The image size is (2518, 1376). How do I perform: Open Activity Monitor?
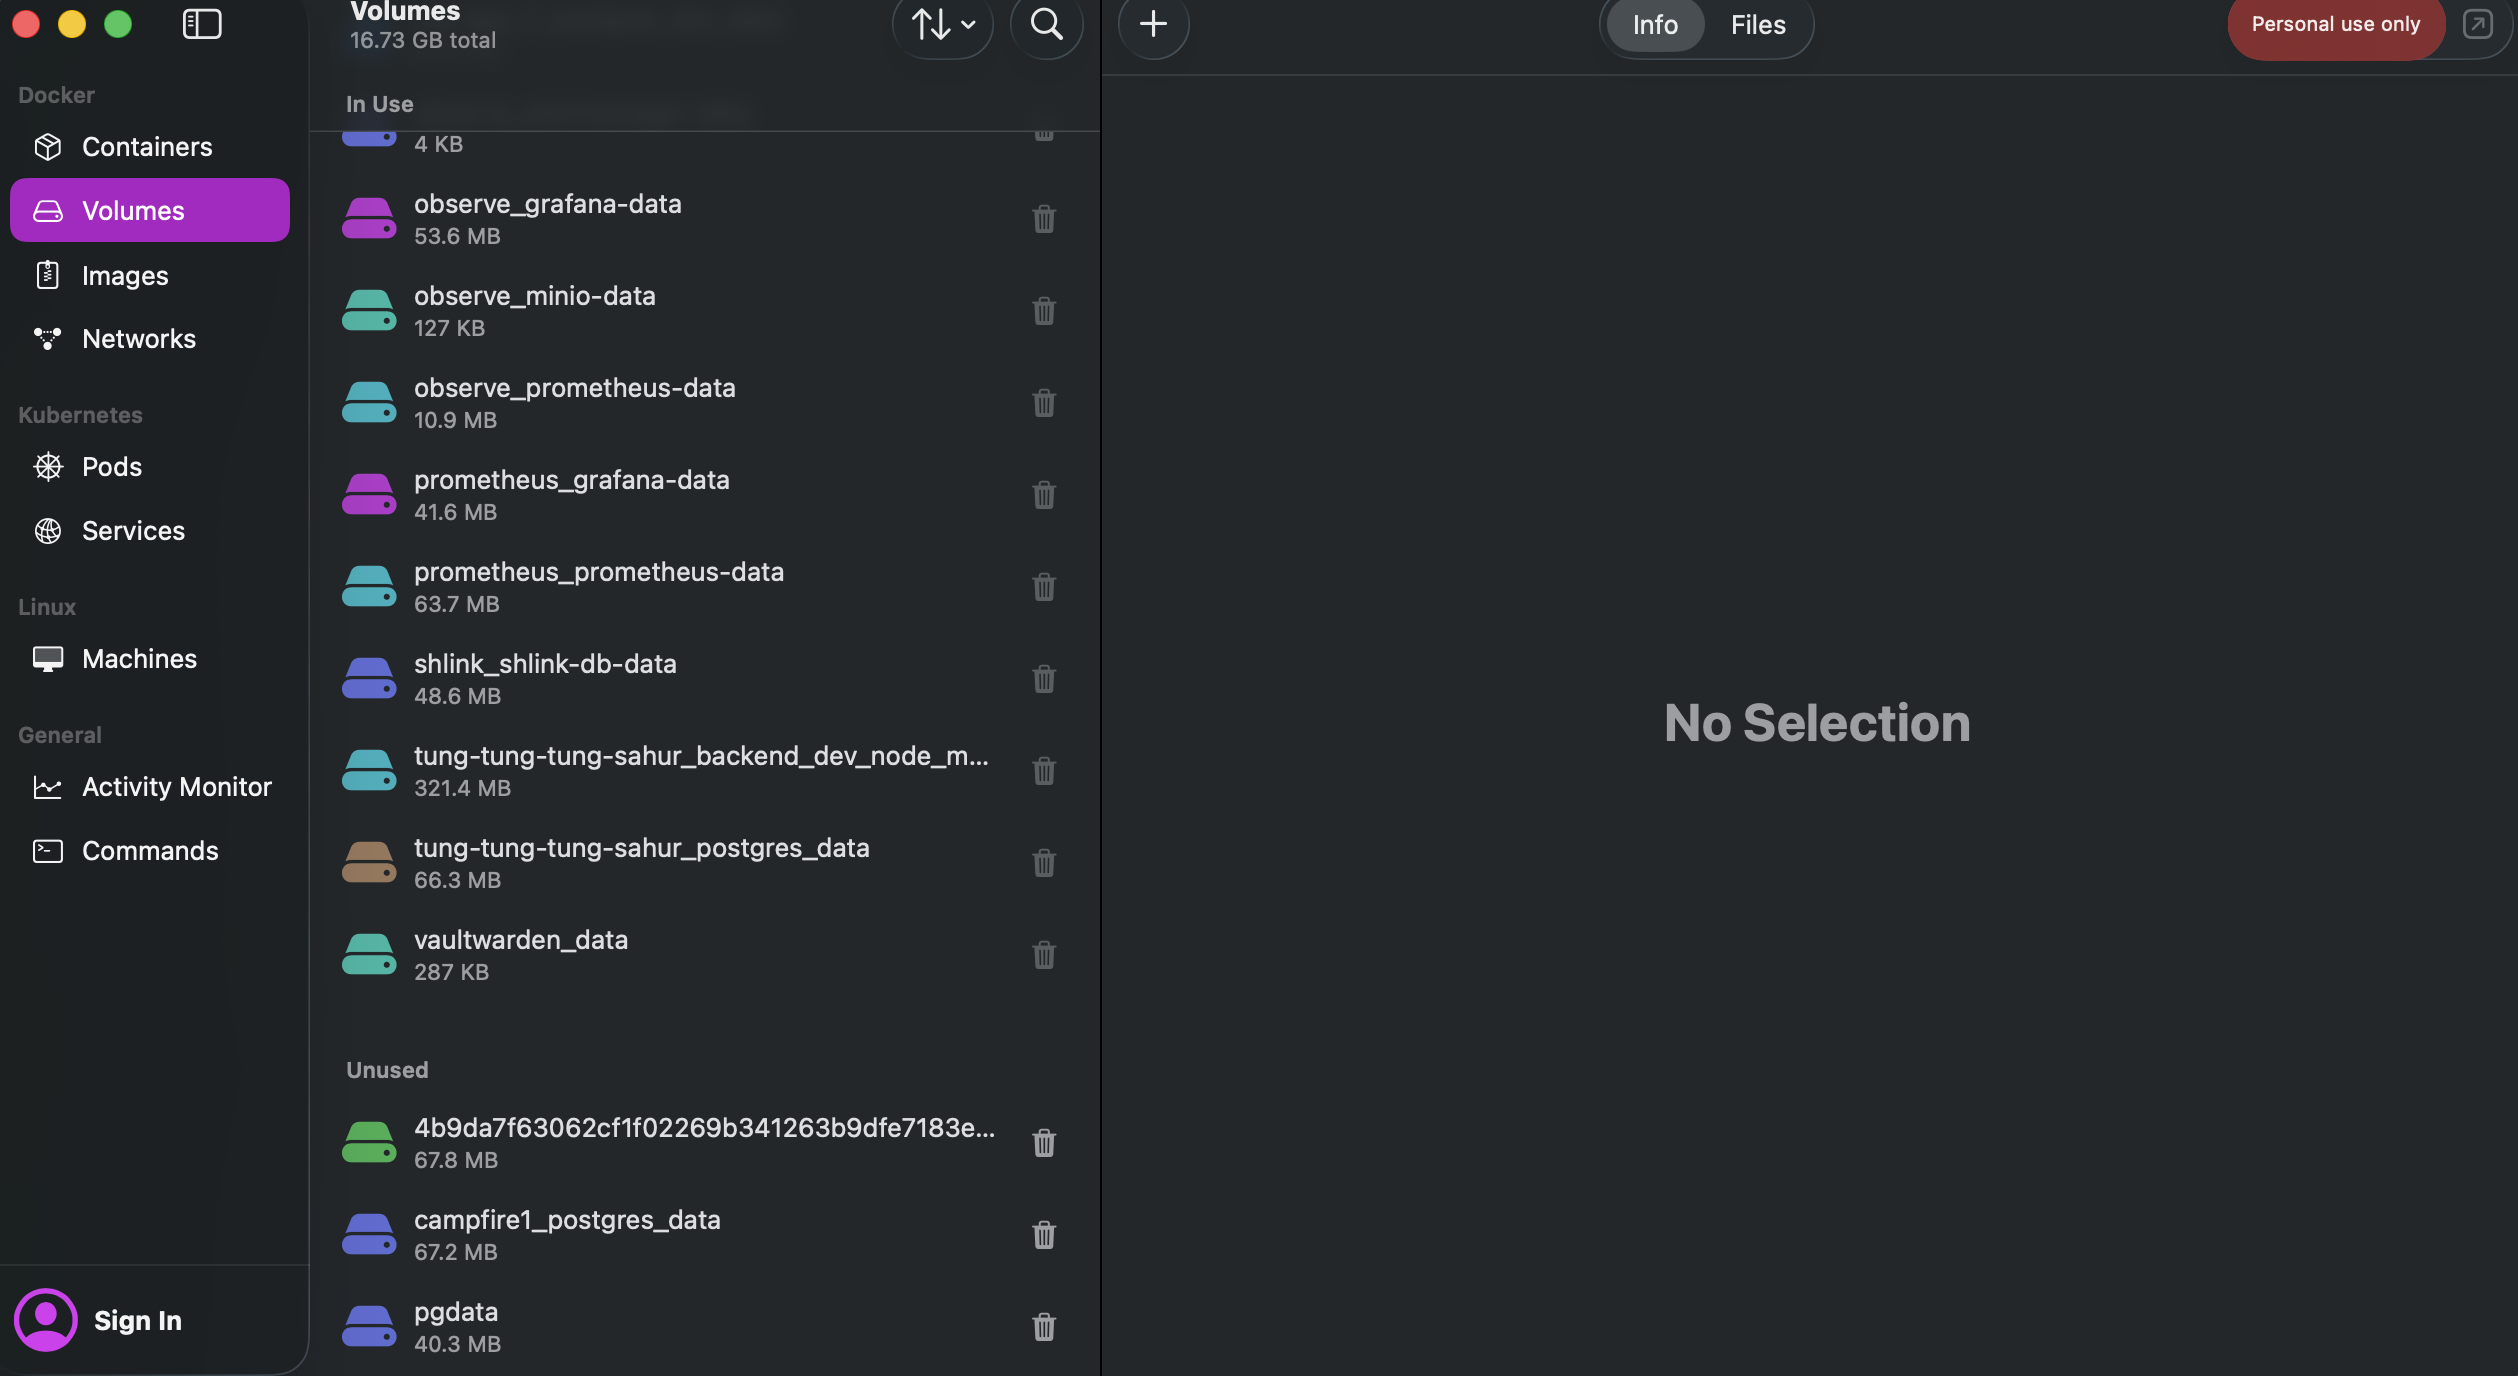pyautogui.click(x=176, y=787)
